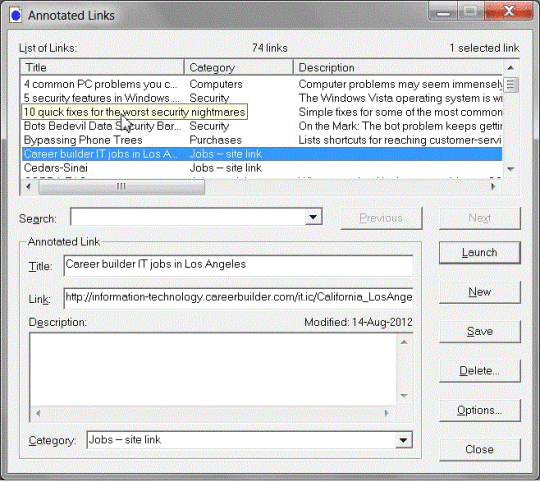
Task: Click the link list's horizontal scrollbar thumb
Action: coord(121,187)
